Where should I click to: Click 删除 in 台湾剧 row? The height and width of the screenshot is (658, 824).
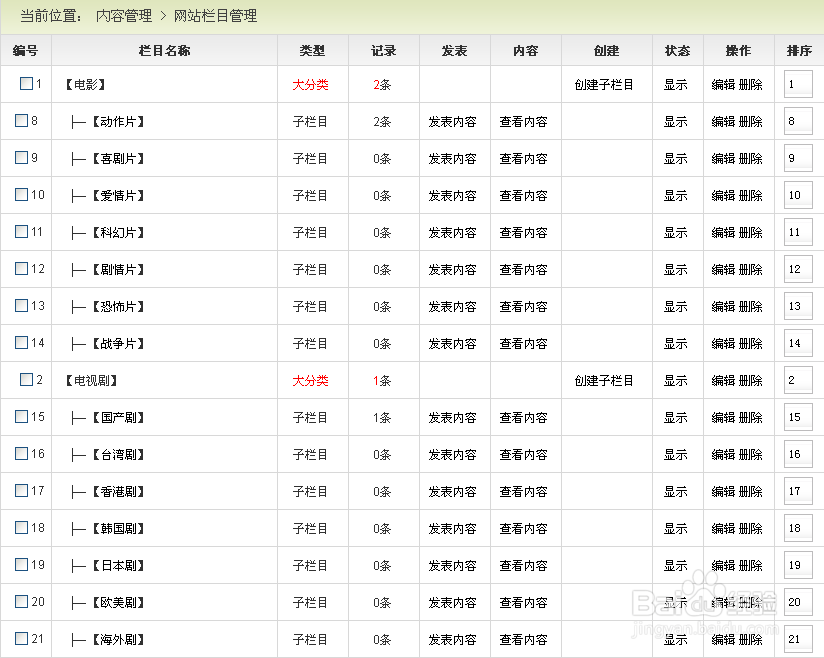coord(750,455)
